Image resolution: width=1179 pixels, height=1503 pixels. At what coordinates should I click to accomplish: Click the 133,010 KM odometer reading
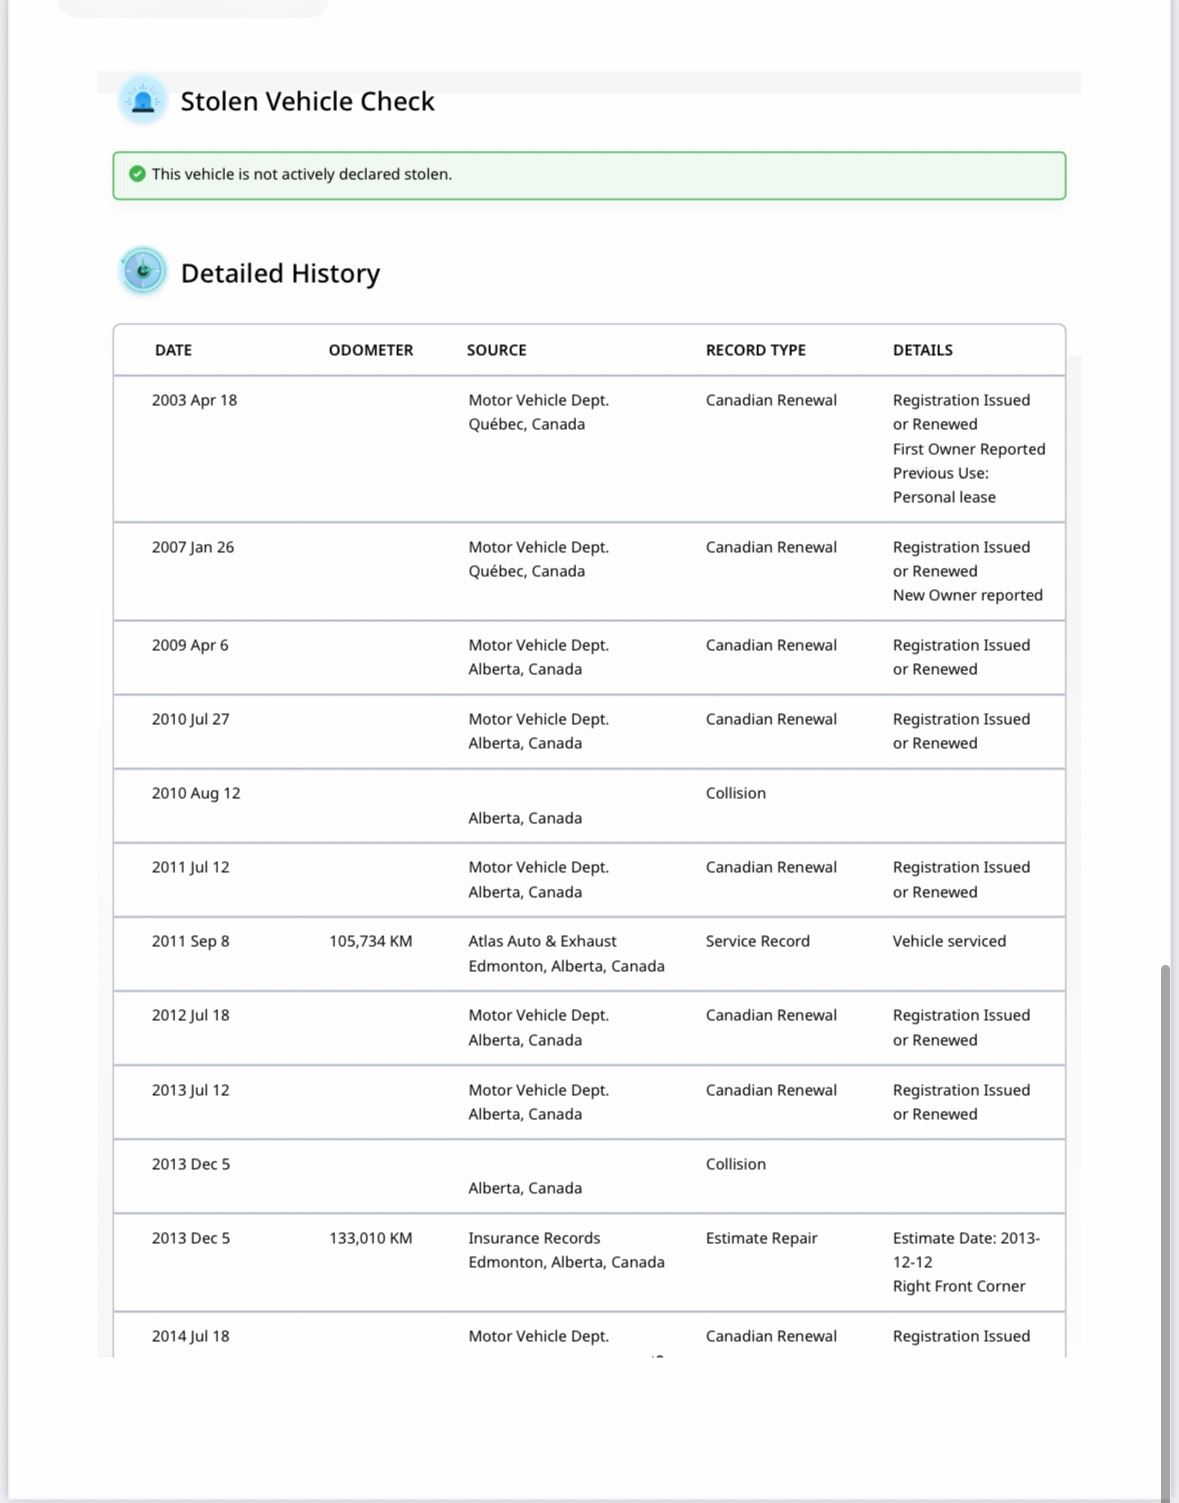pos(370,1238)
